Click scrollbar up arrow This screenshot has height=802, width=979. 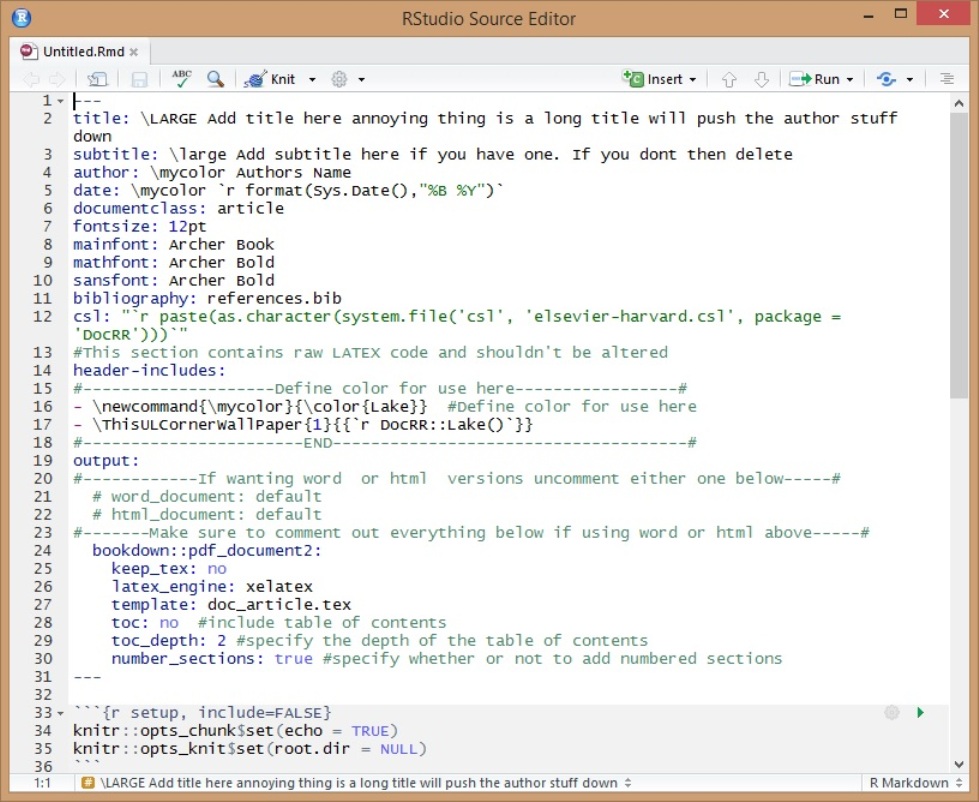(959, 104)
